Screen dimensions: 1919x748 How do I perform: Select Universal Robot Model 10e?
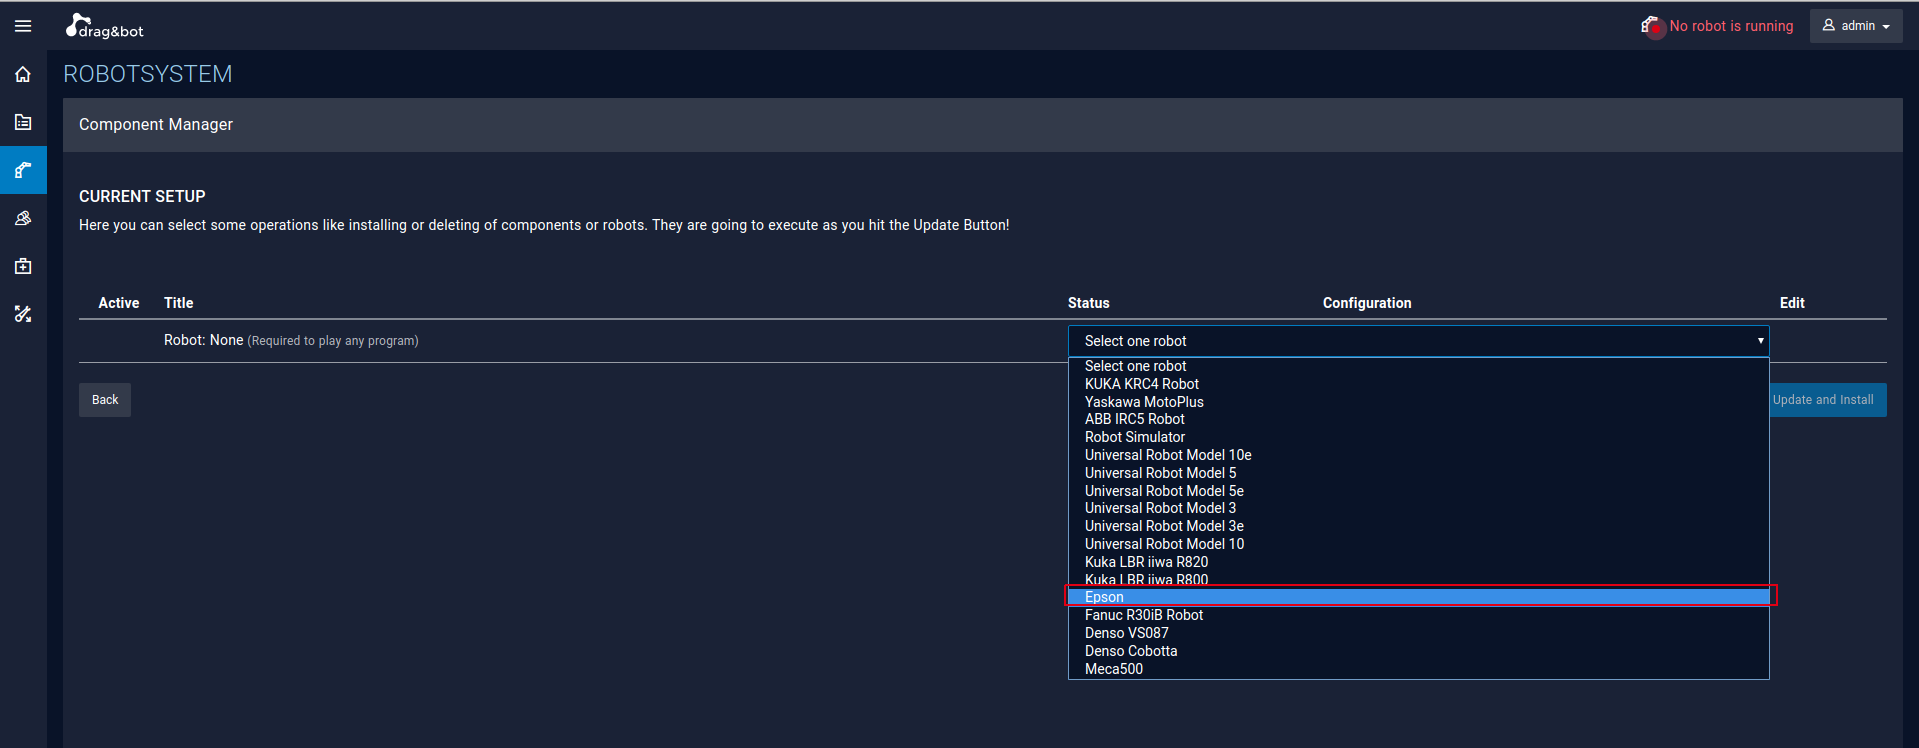click(x=1418, y=455)
